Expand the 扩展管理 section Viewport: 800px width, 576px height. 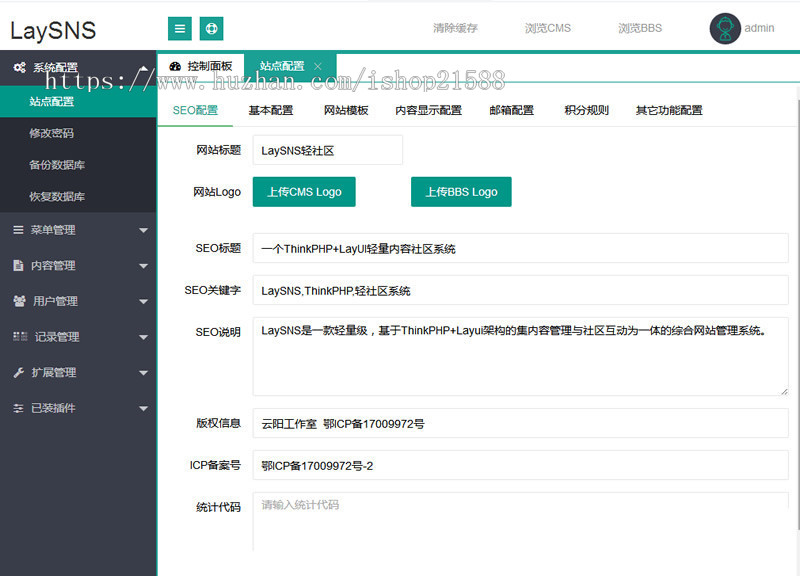(143, 372)
